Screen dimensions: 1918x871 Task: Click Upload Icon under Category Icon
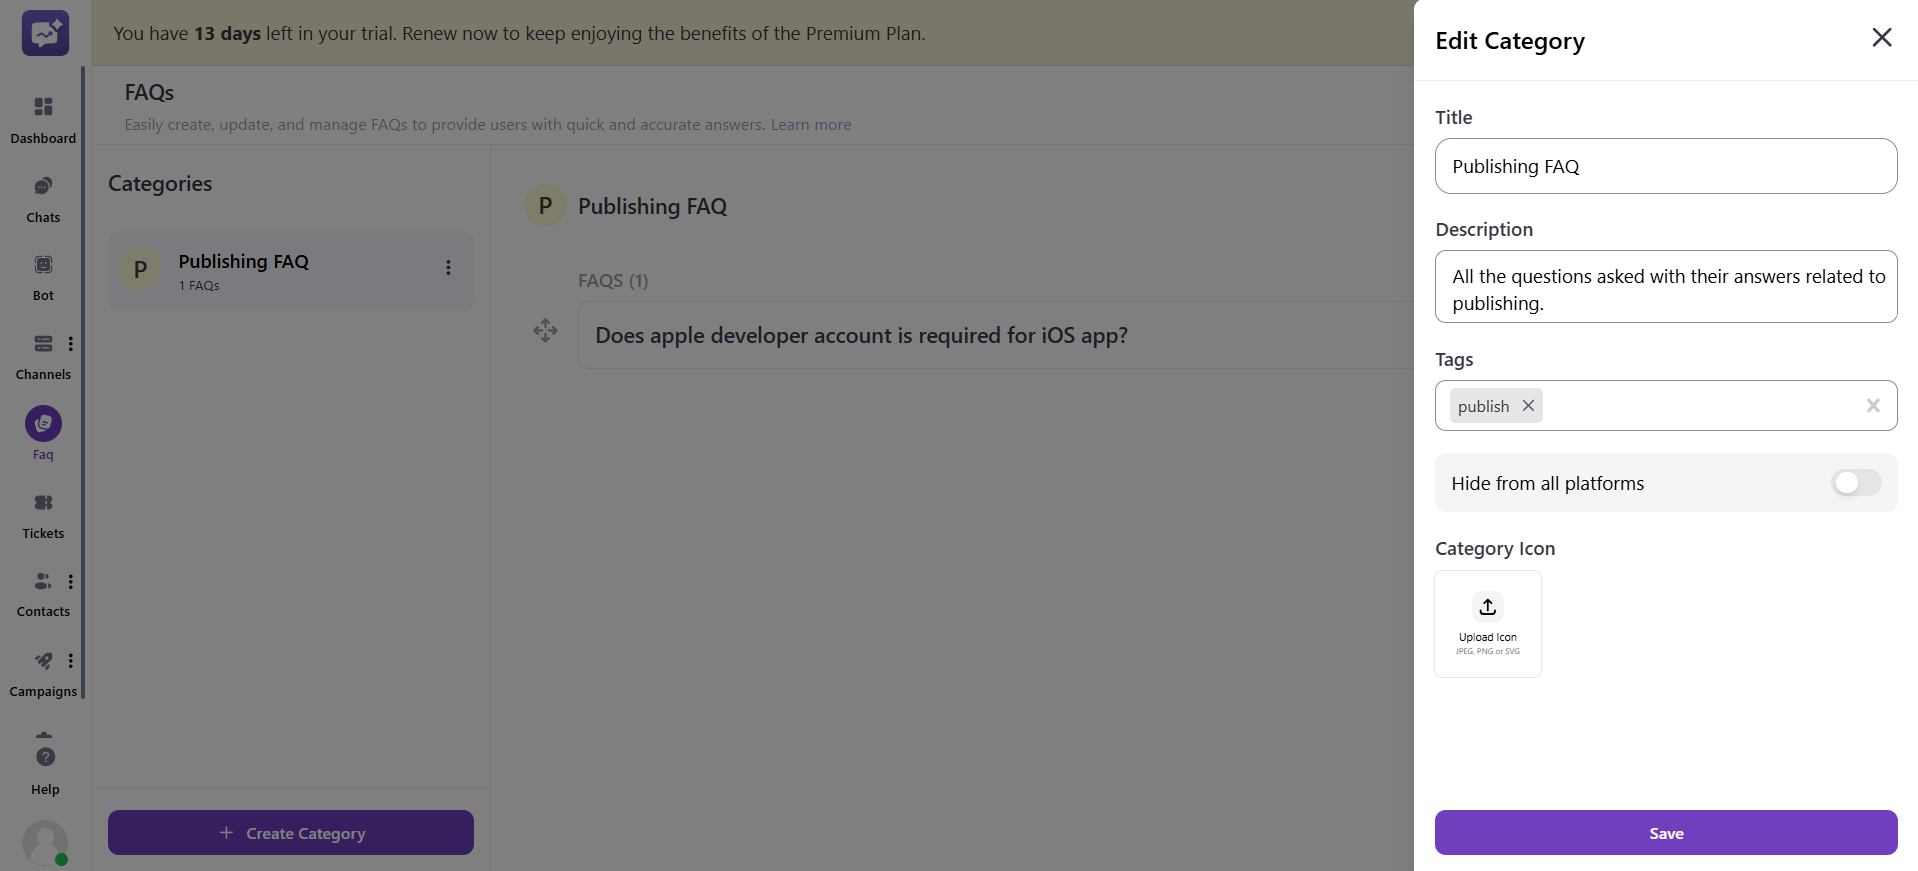(x=1487, y=623)
